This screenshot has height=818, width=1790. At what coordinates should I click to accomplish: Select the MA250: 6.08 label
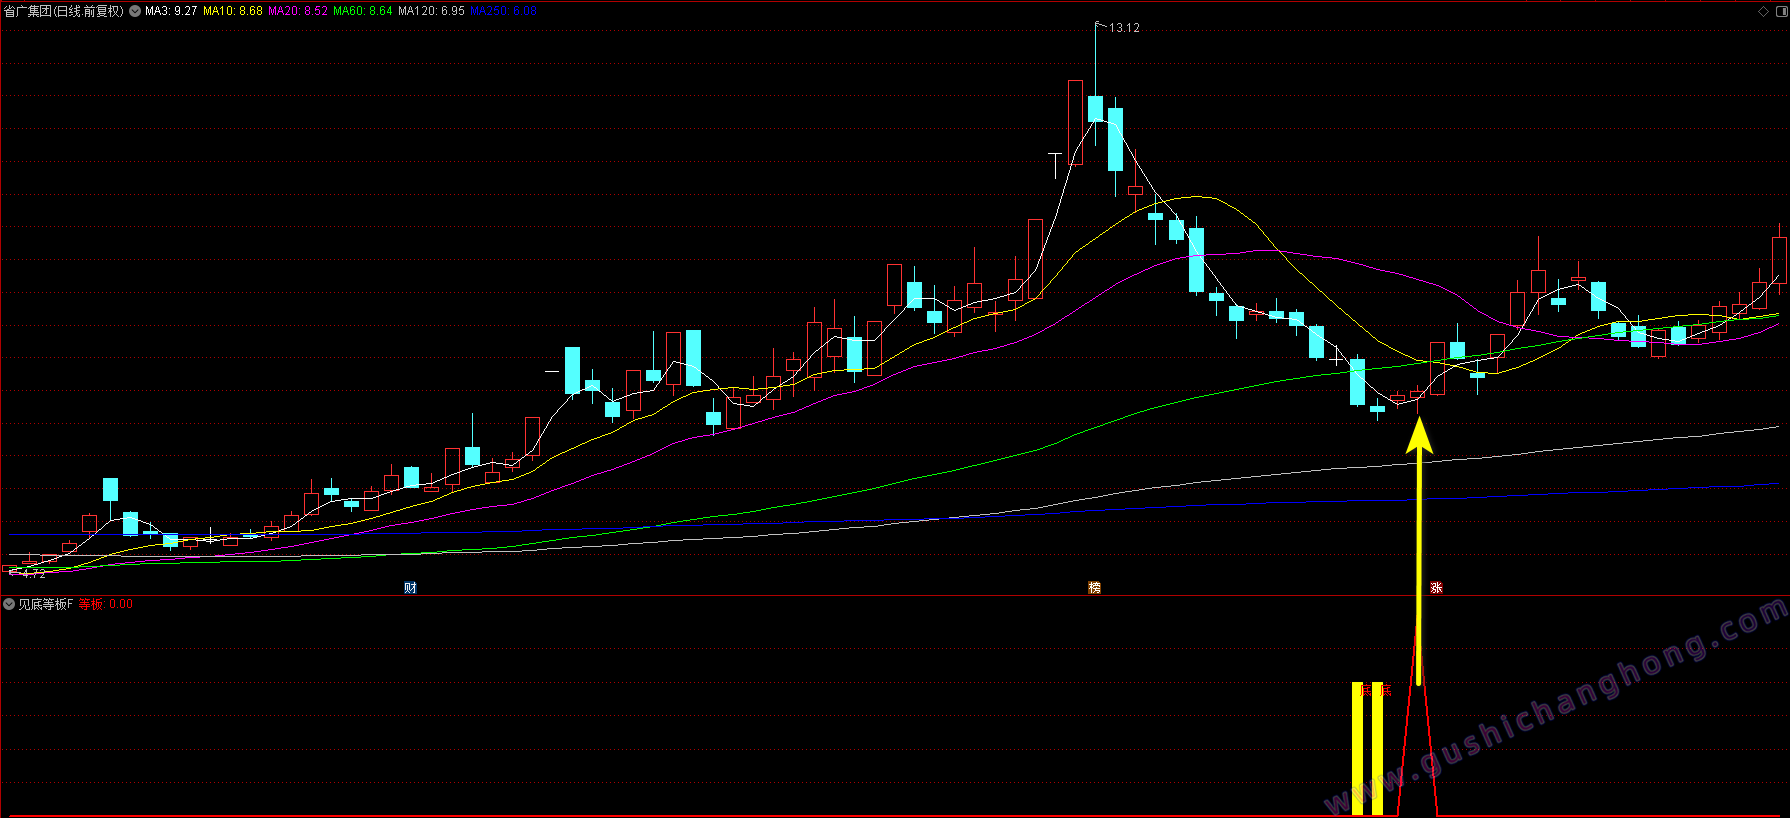(503, 11)
